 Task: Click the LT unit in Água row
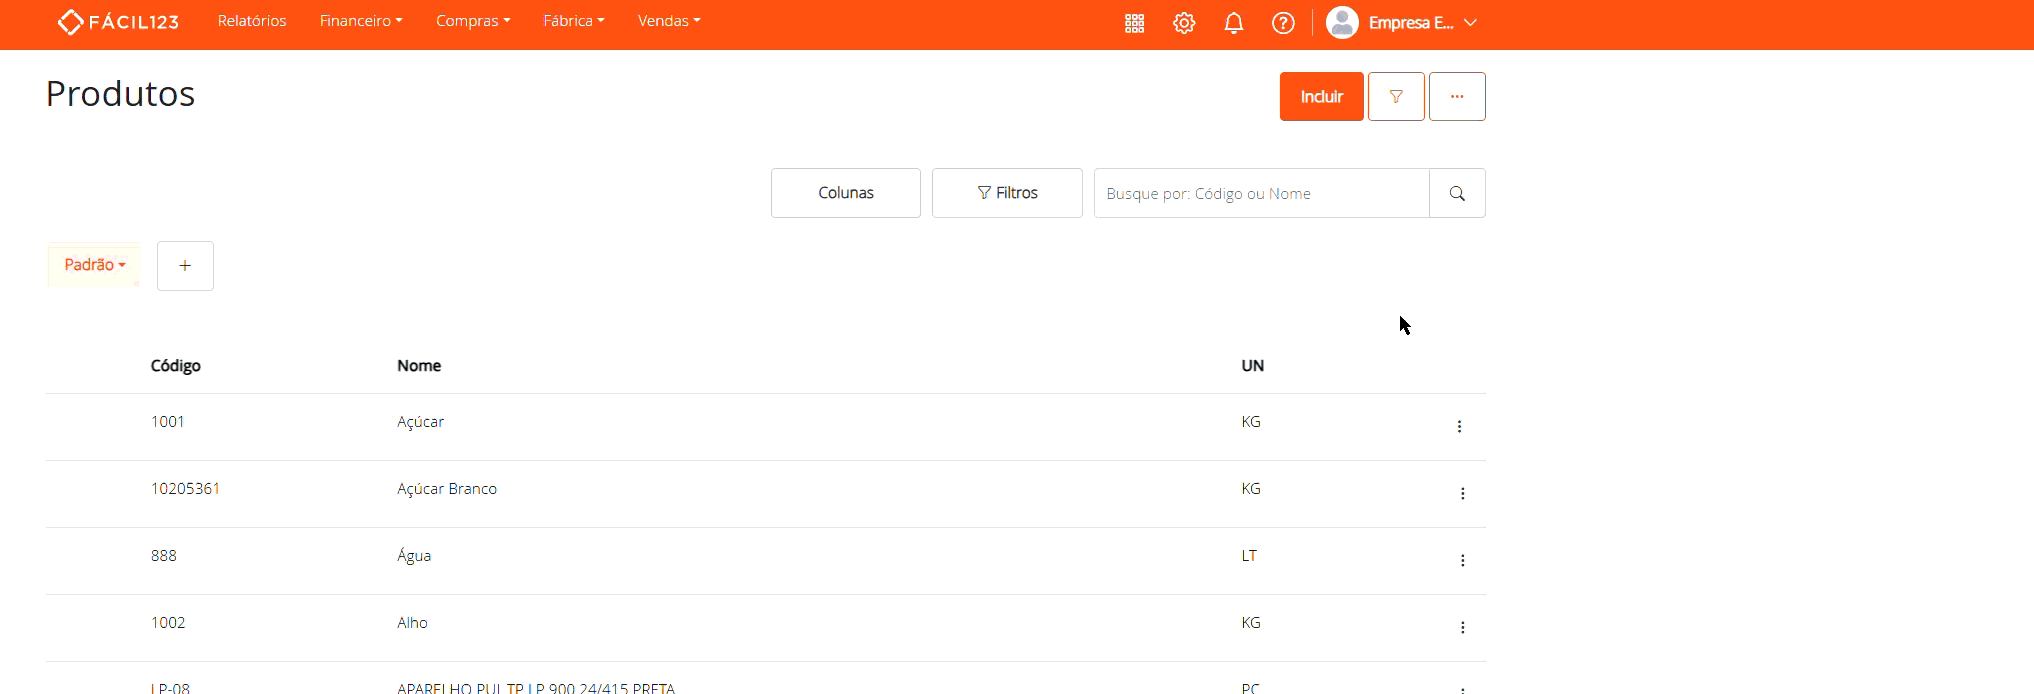click(1249, 556)
